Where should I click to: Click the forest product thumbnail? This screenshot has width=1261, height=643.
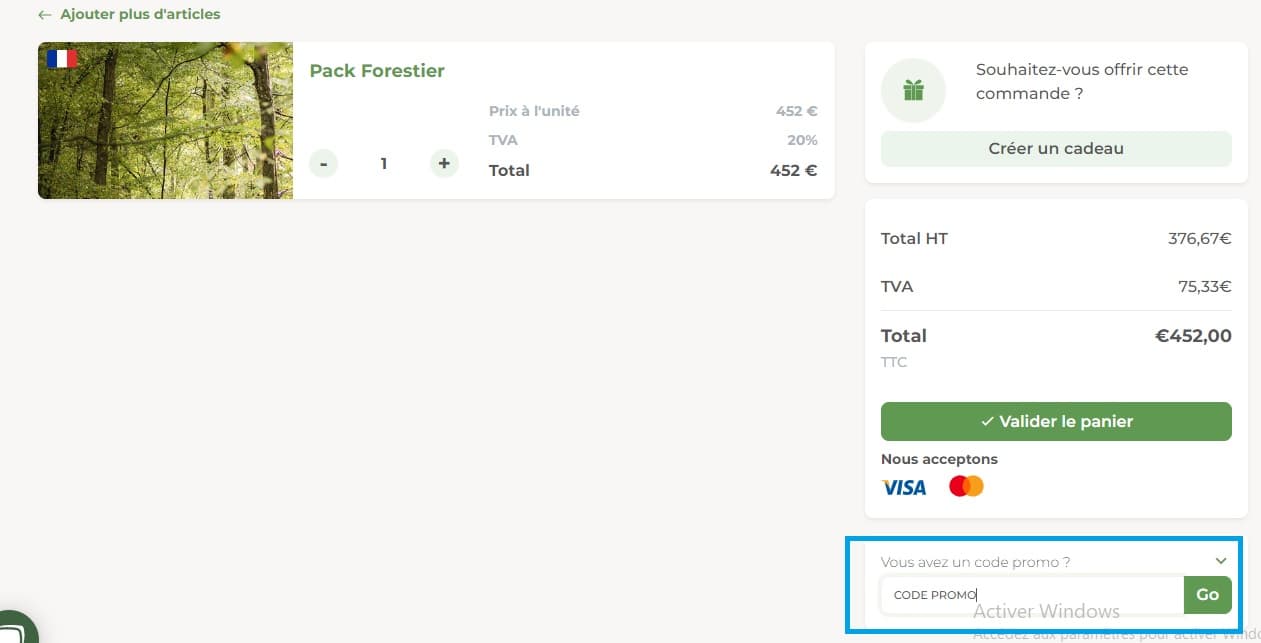click(x=165, y=120)
